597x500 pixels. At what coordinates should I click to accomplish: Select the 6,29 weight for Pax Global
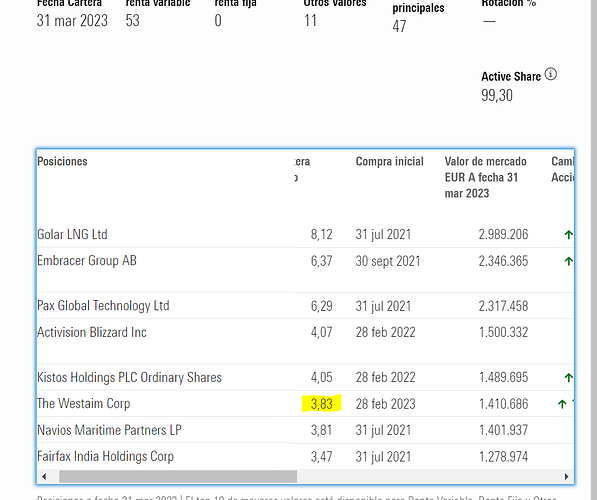[x=322, y=306]
